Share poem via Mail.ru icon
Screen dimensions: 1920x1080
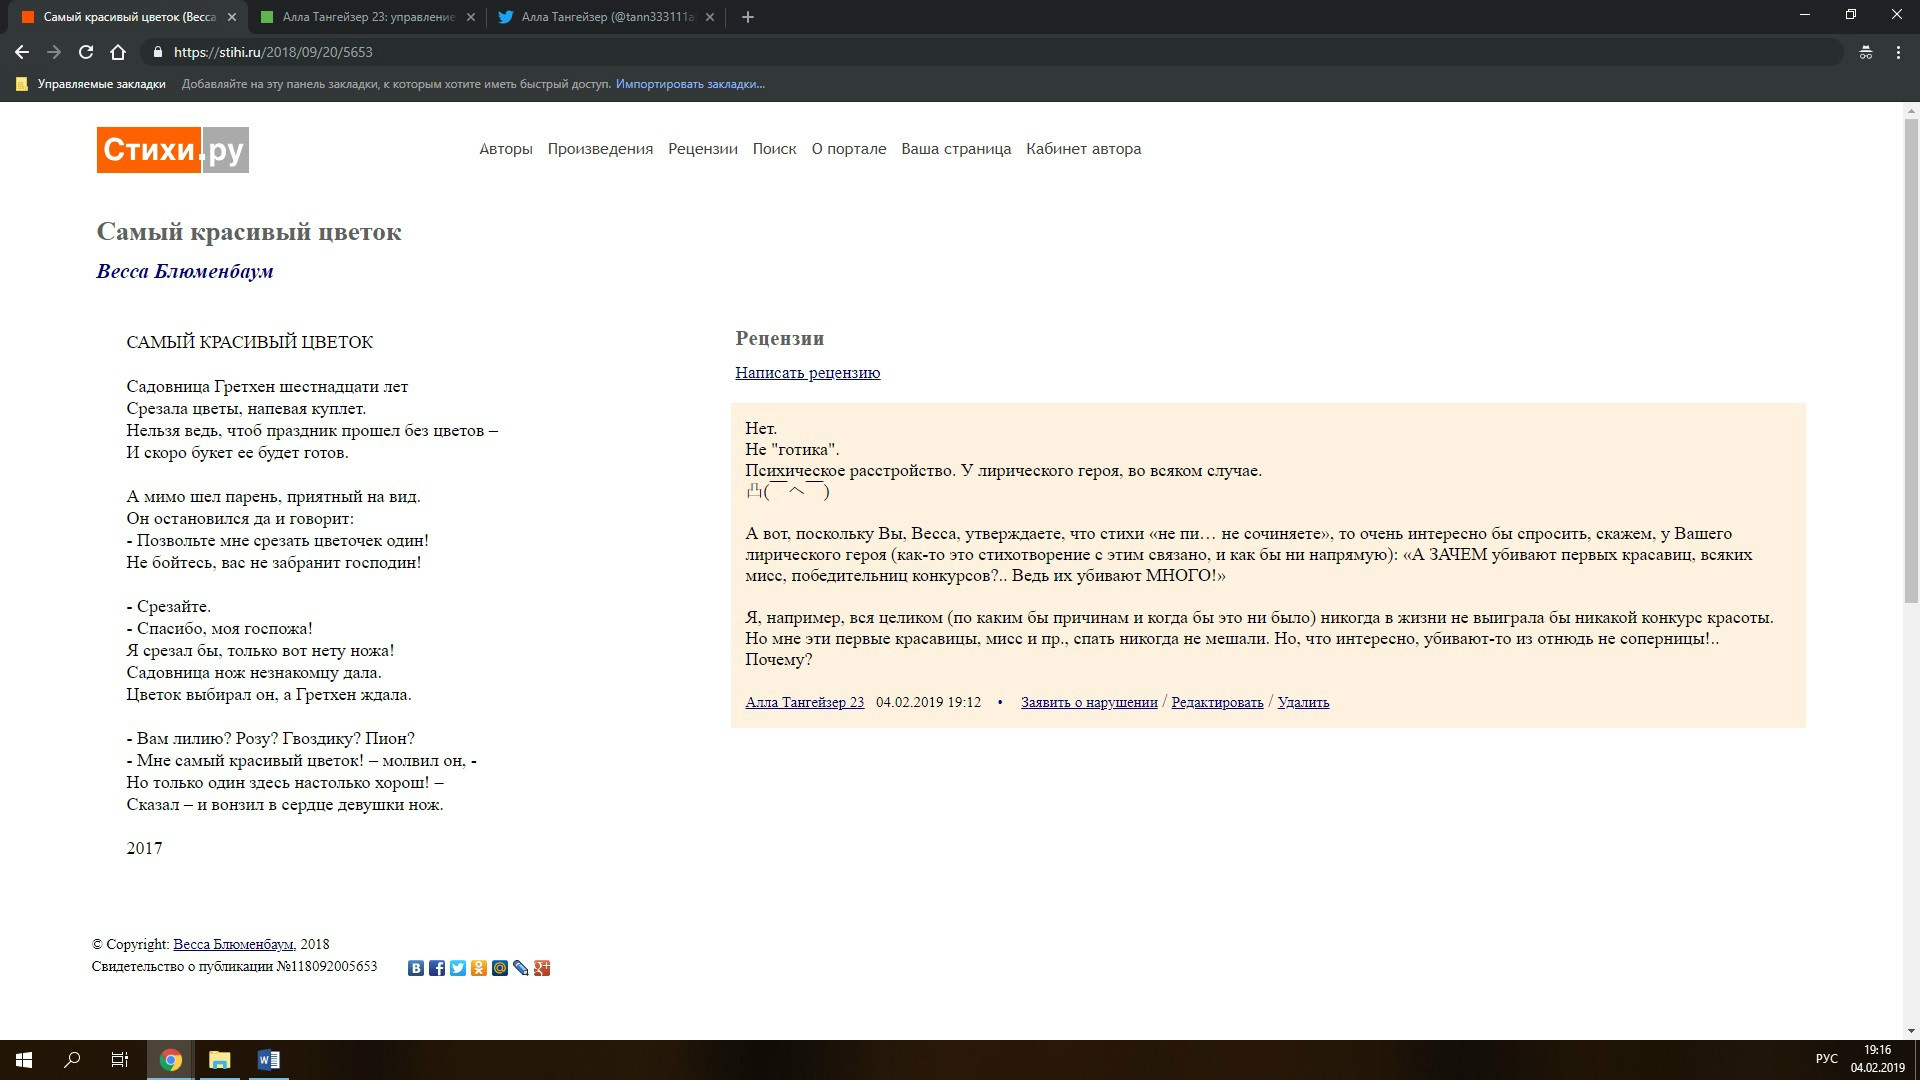tap(500, 968)
